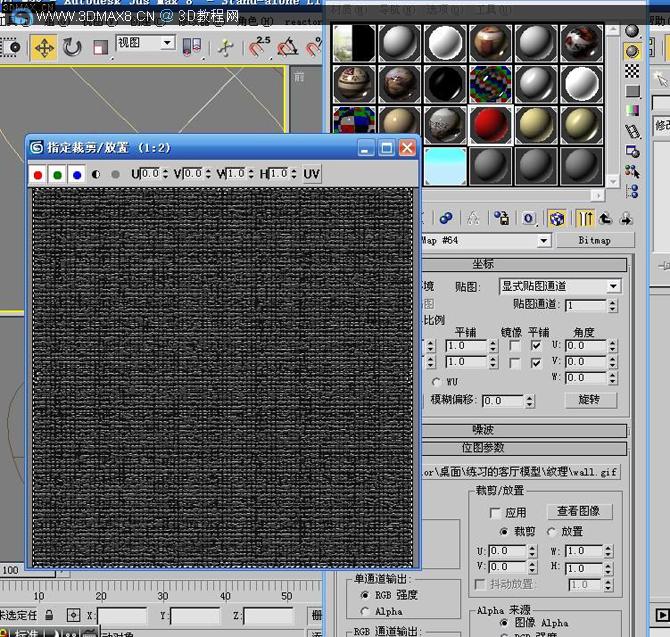Click the 贴图通道 spinner arrows
This screenshot has width=670, height=637.
(x=612, y=305)
